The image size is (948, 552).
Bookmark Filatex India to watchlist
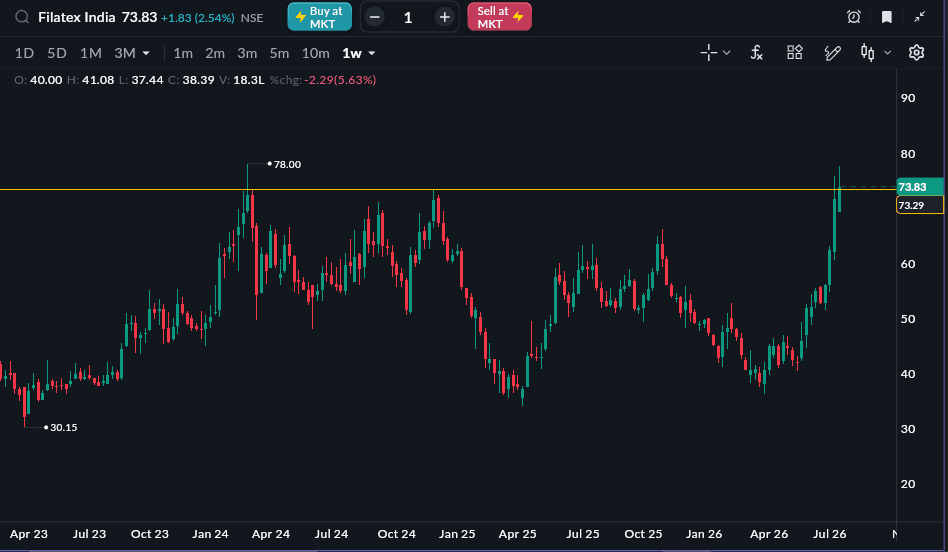point(887,17)
